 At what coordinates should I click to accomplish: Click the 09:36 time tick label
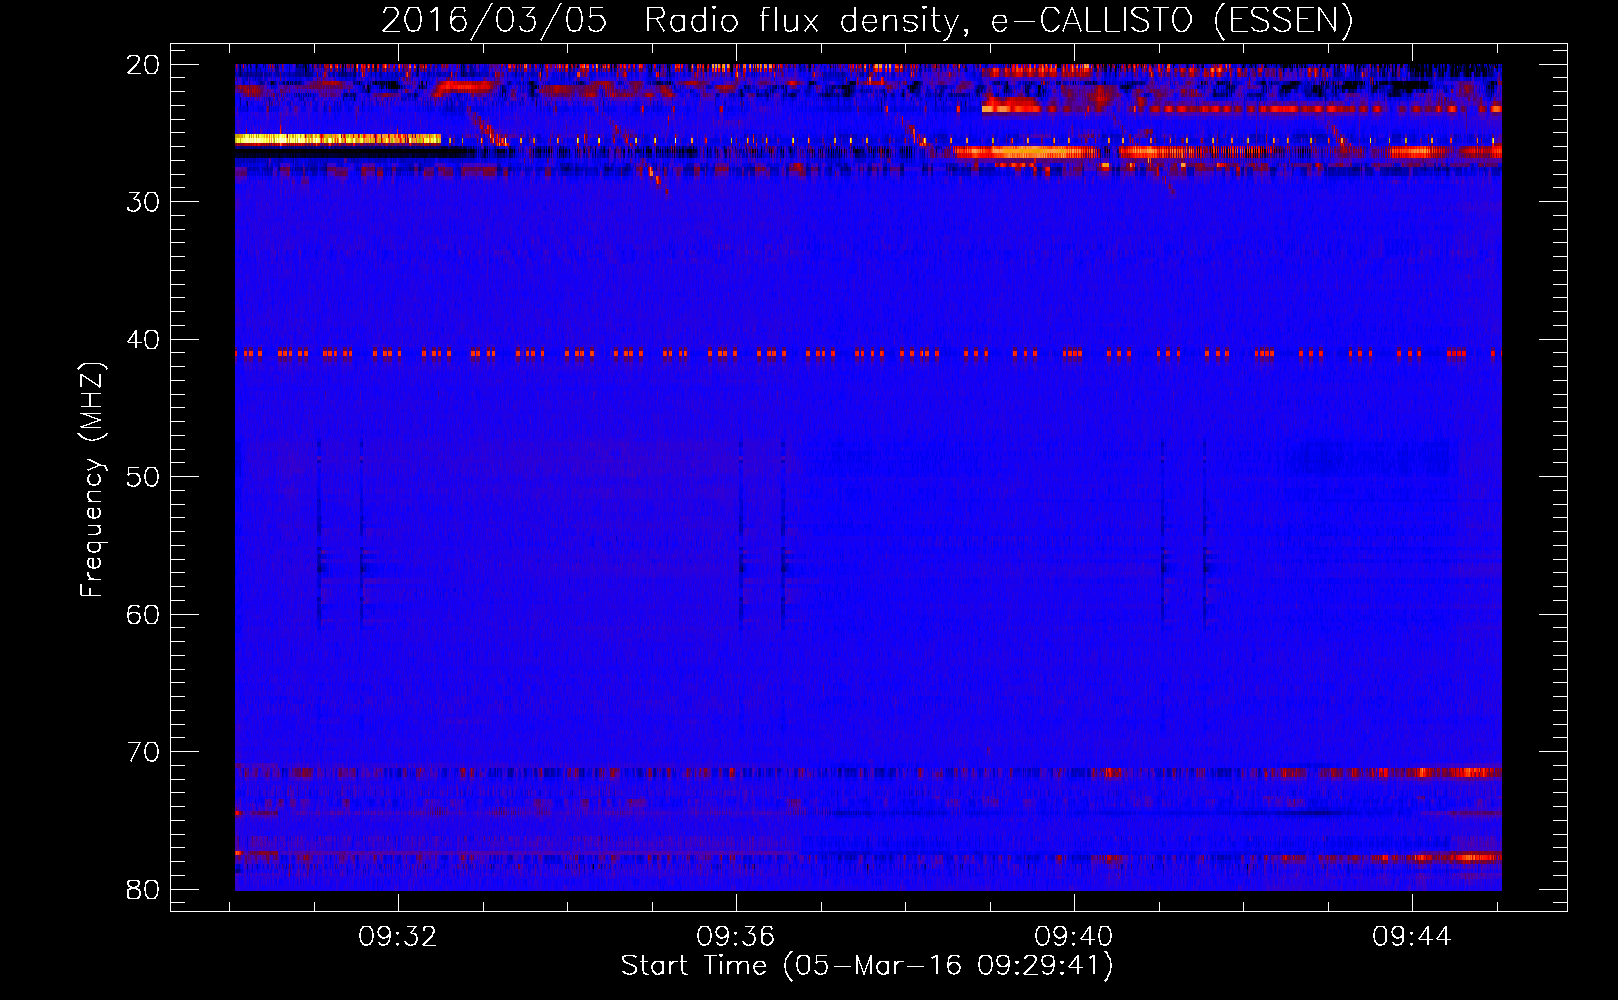coord(736,937)
